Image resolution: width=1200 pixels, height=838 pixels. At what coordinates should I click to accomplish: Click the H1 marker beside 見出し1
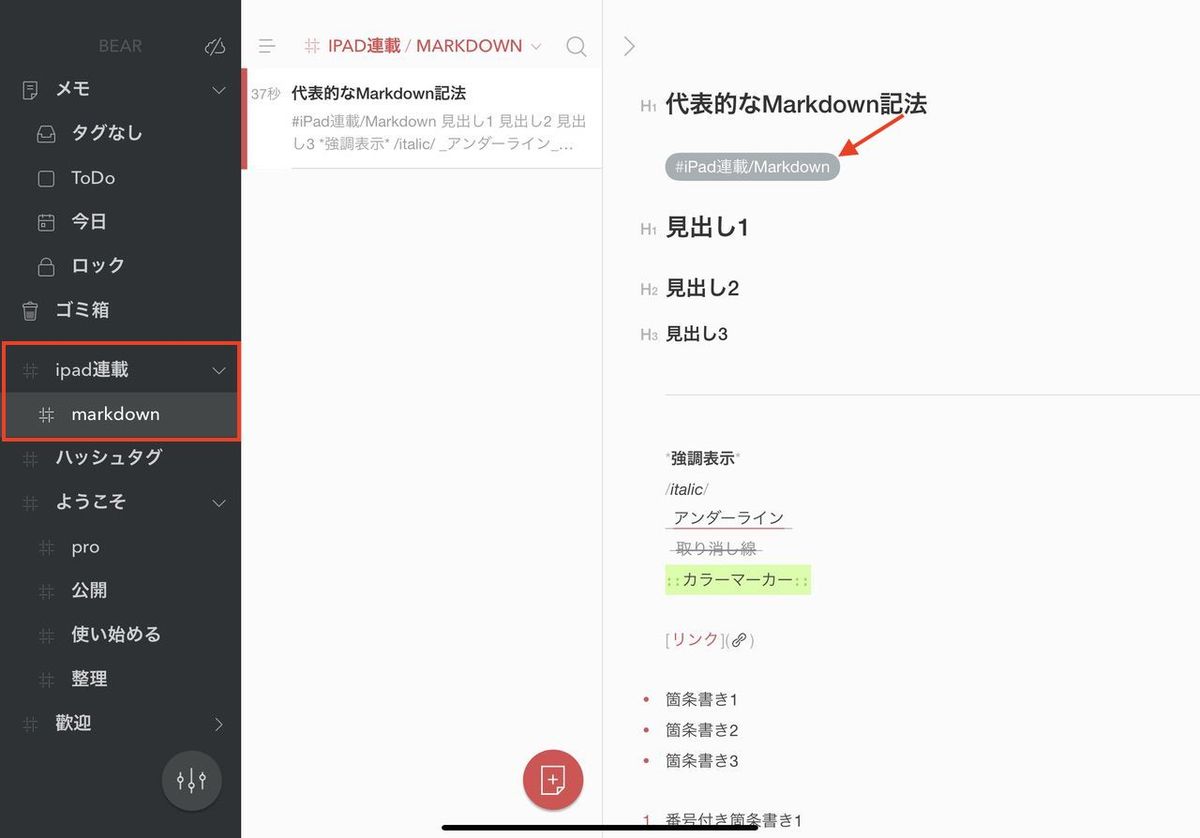point(649,229)
